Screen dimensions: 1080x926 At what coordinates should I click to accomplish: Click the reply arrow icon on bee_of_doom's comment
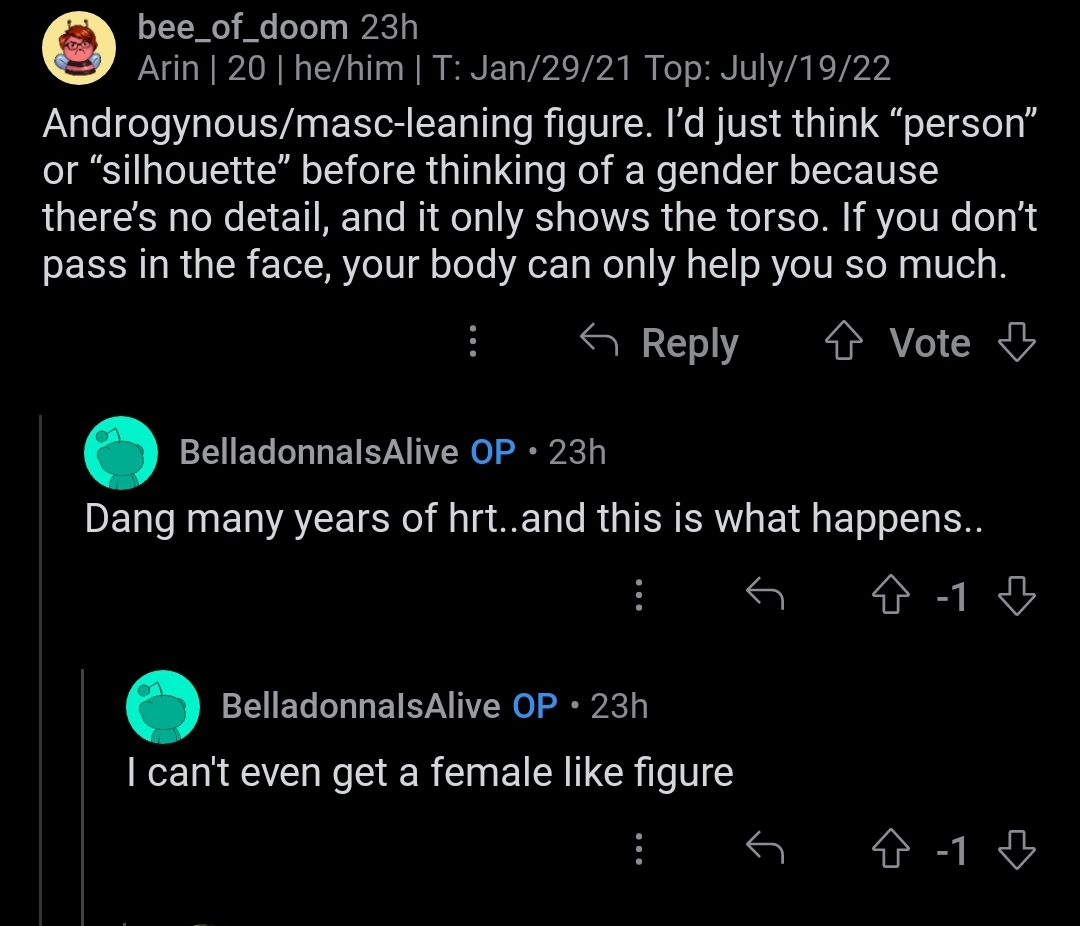pyautogui.click(x=599, y=340)
